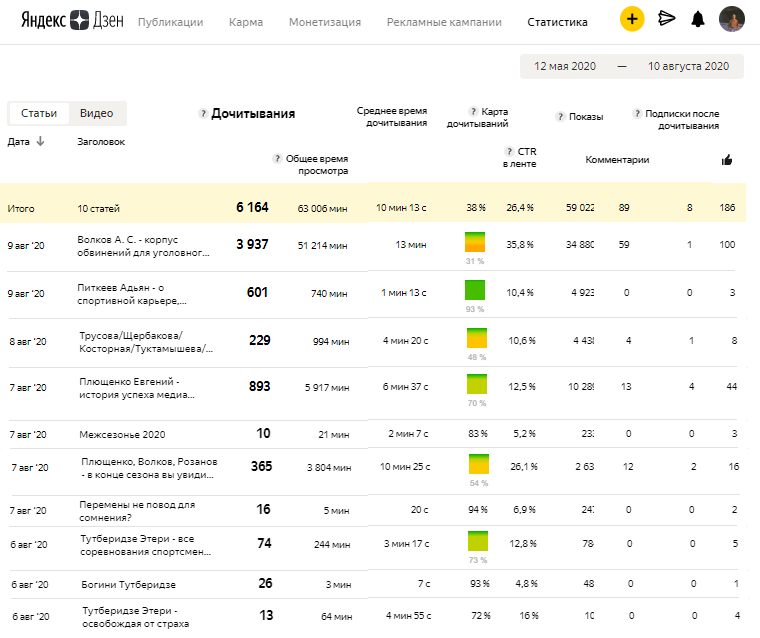Open article Плющенко Евгений - история успеха
Viewport: 760px width, 638px height.
pos(137,388)
